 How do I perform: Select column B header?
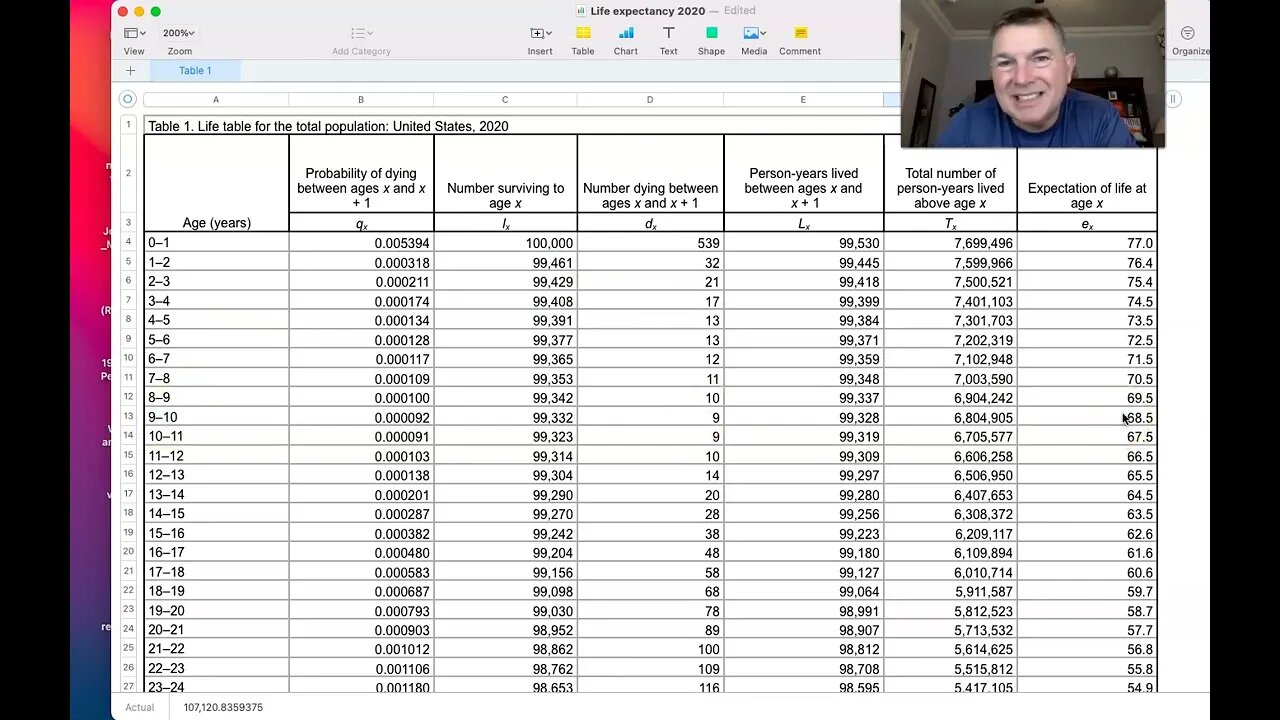361,100
